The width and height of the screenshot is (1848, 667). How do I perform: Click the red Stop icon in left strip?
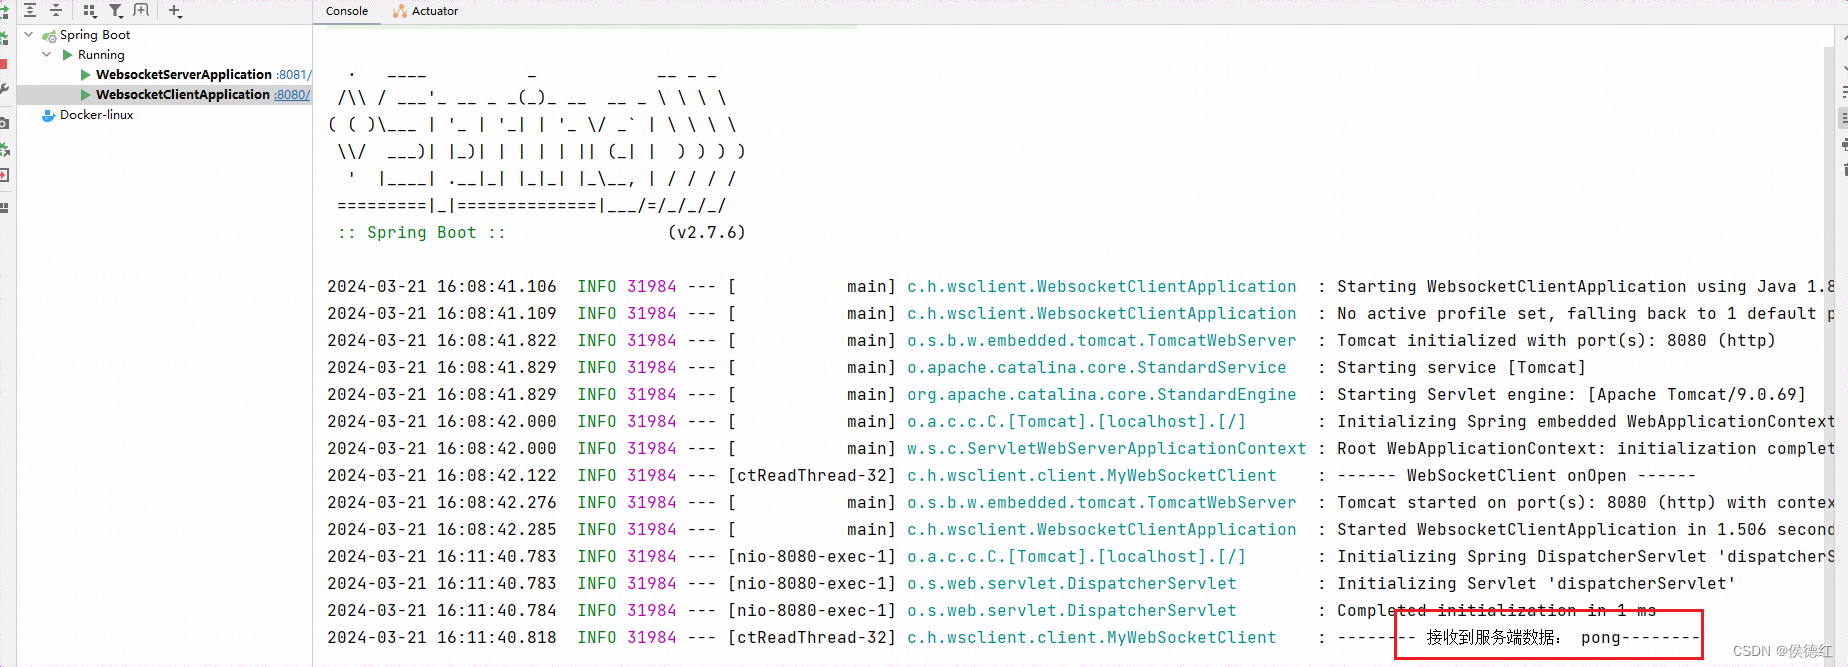(x=4, y=64)
